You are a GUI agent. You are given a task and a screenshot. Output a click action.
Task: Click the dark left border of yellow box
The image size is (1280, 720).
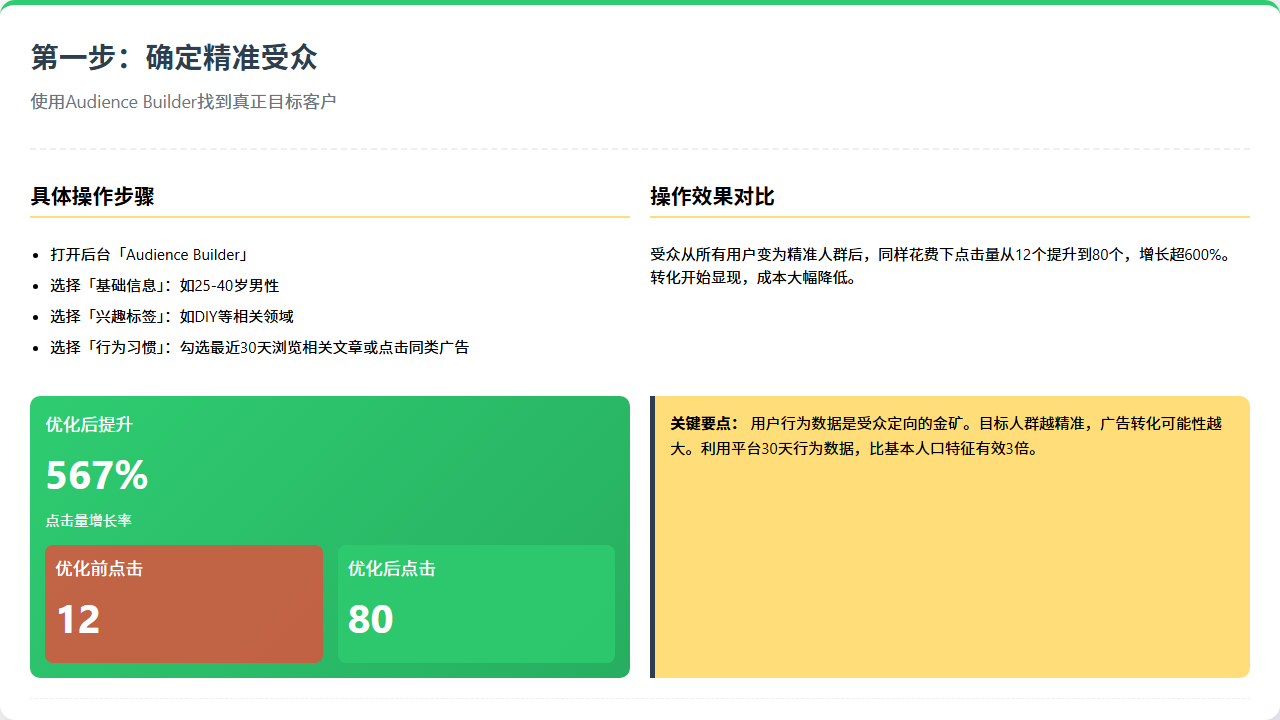pyautogui.click(x=652, y=537)
